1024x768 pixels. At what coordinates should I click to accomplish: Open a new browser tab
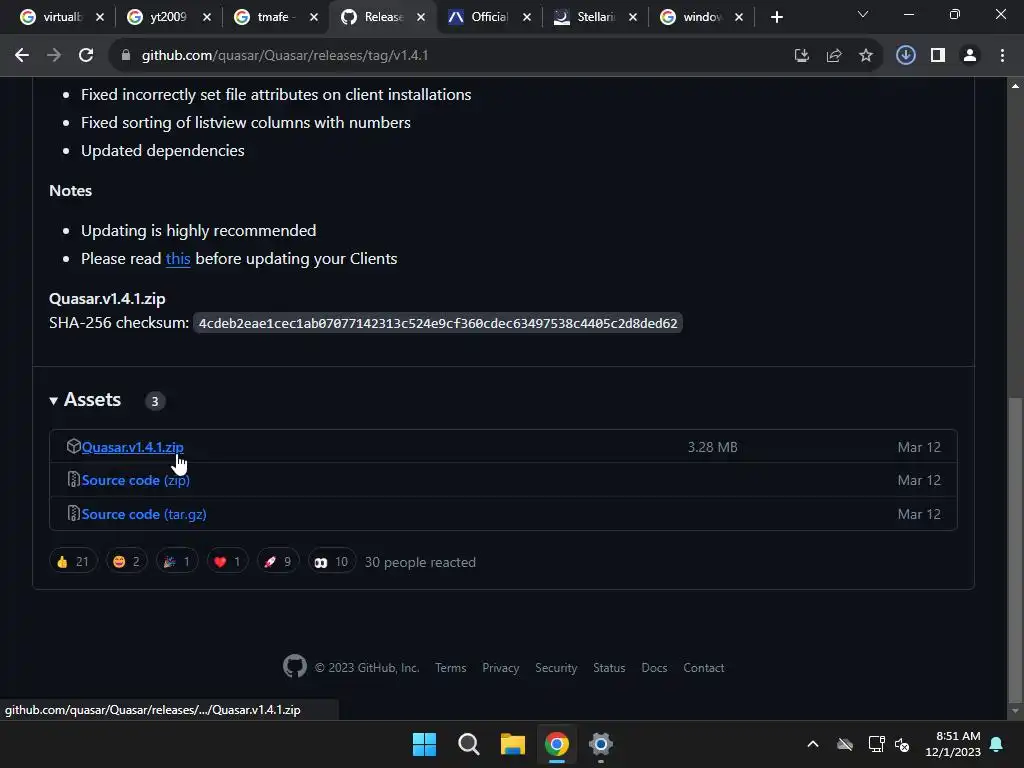776,17
